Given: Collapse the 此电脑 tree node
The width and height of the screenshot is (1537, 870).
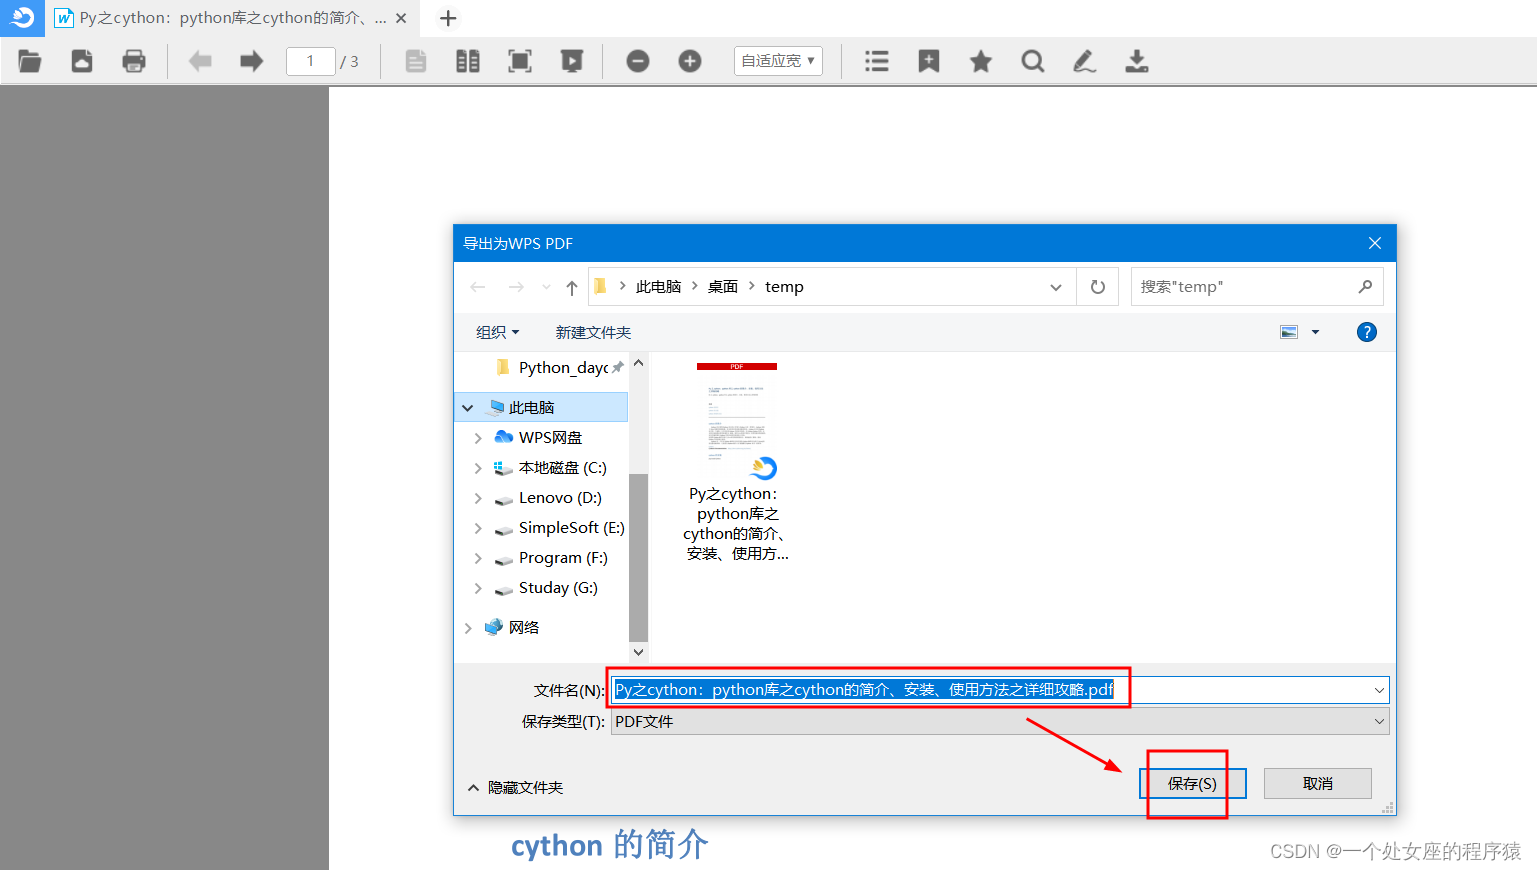Looking at the screenshot, I should [x=467, y=408].
